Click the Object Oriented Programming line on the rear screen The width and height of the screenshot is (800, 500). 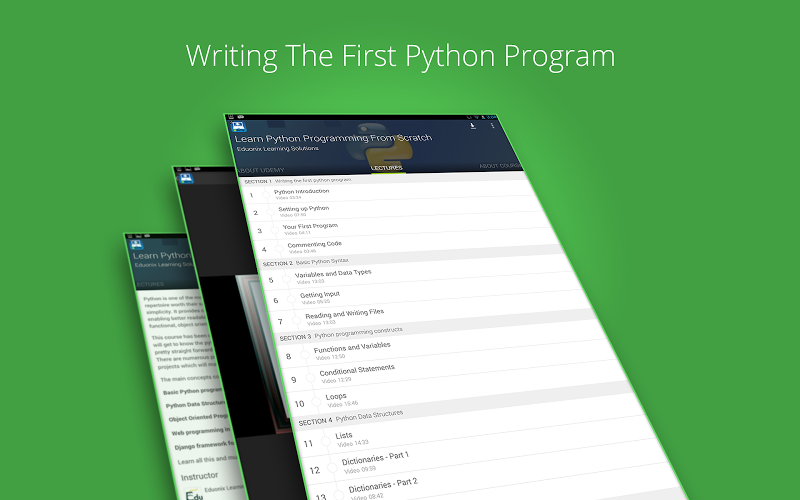198,417
